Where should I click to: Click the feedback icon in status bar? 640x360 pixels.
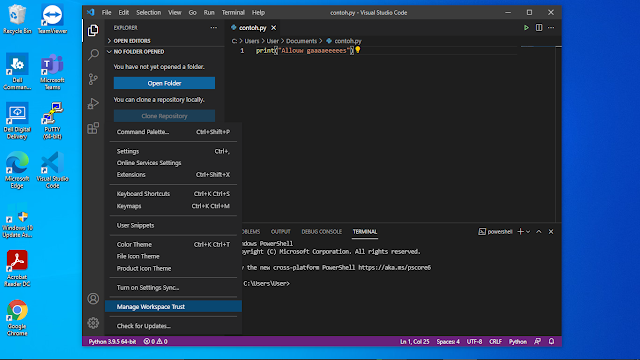(538, 341)
